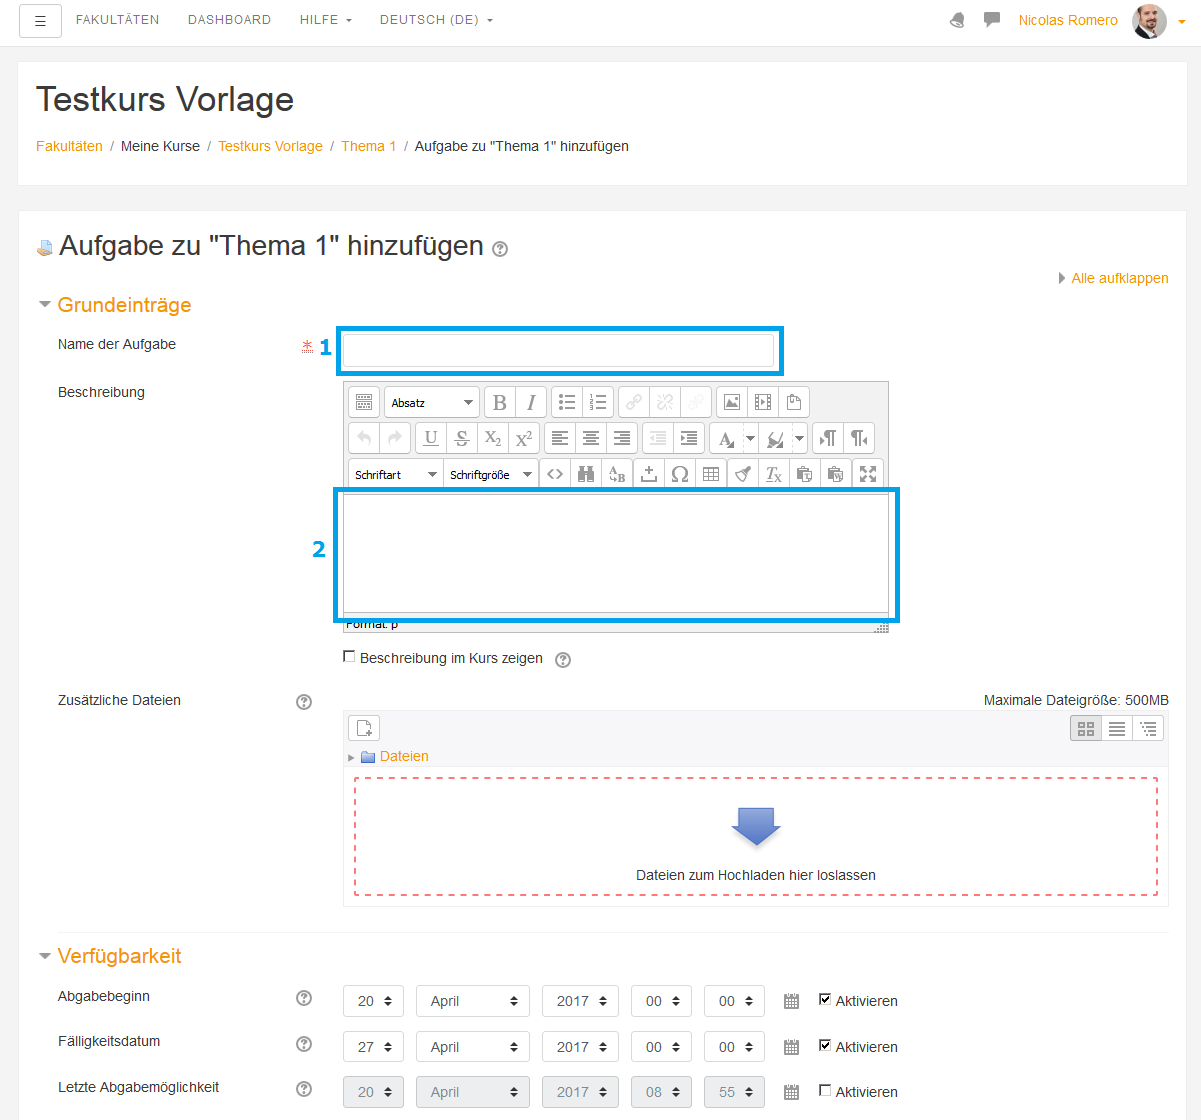The image size is (1201, 1120).
Task: Click the add file icon under Zusätzliche Dateien
Action: [x=364, y=728]
